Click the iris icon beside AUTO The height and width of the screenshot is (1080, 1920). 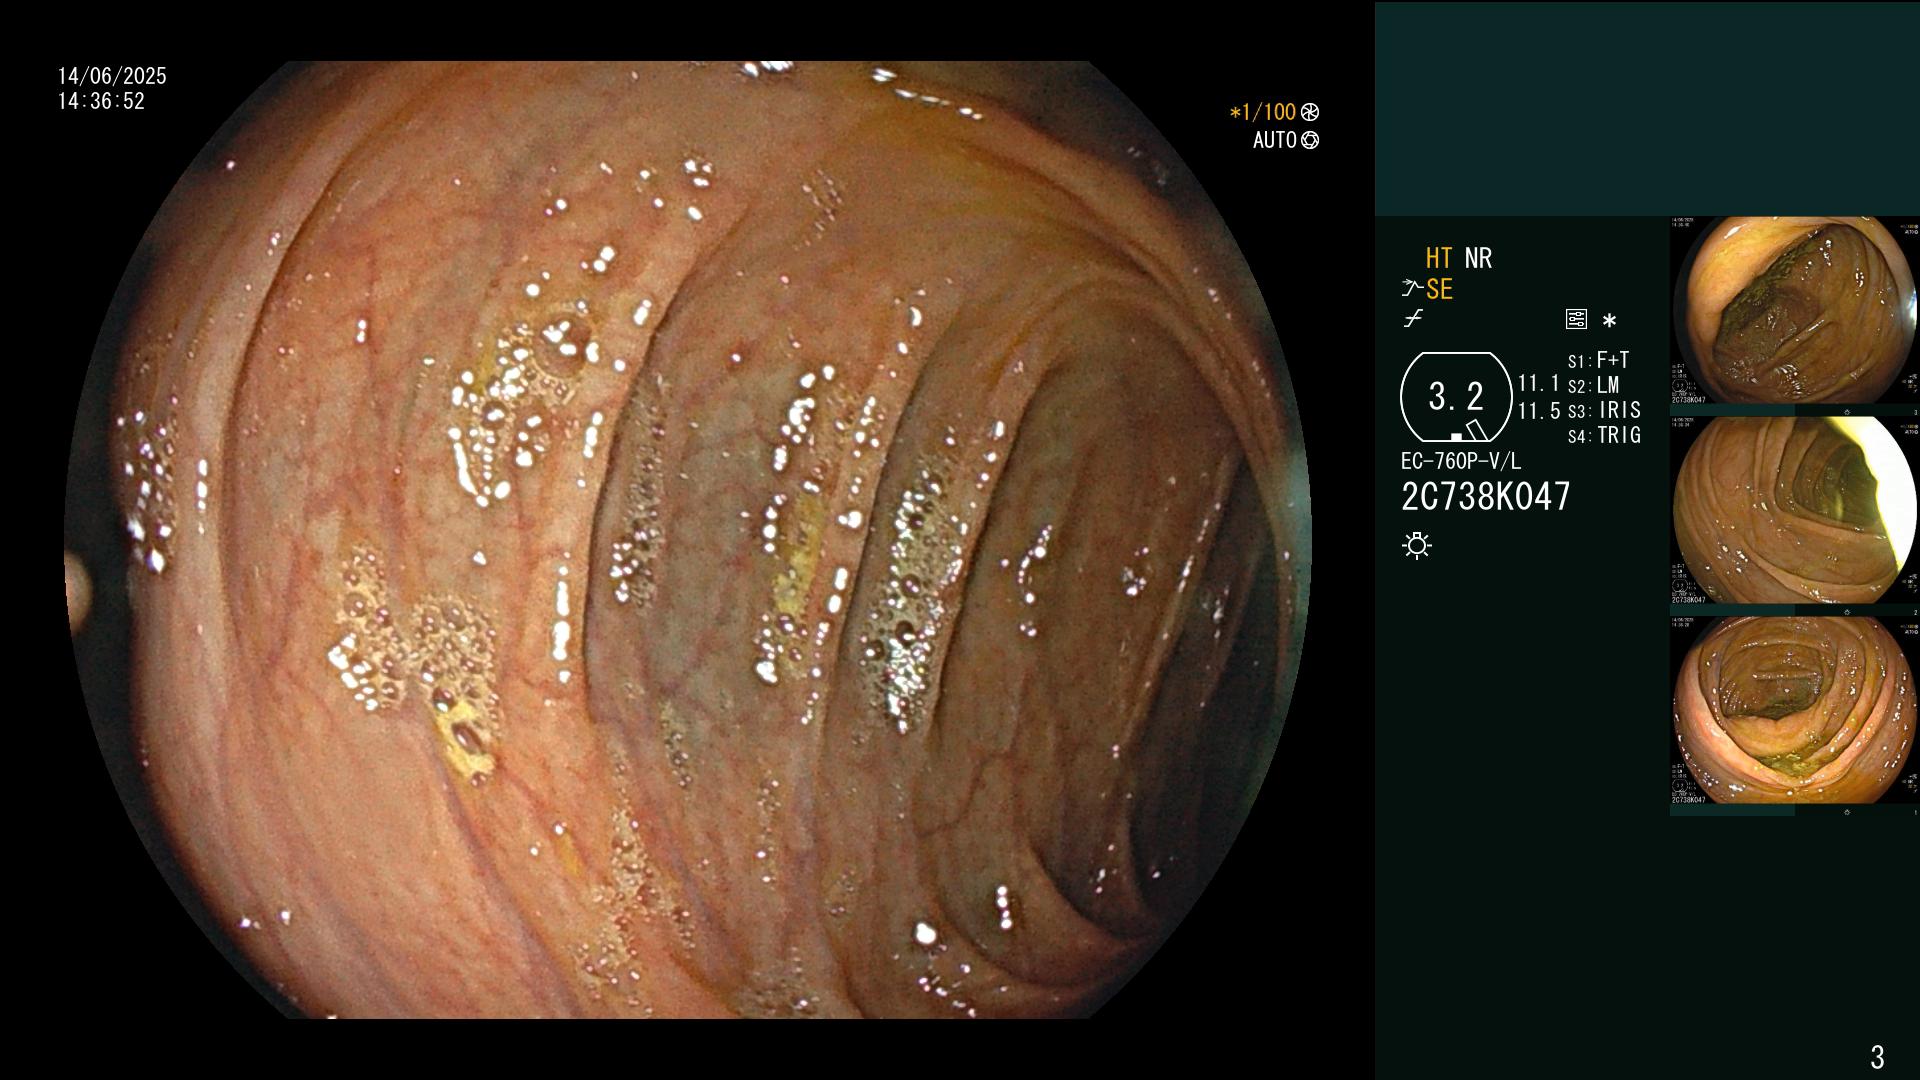point(1310,140)
